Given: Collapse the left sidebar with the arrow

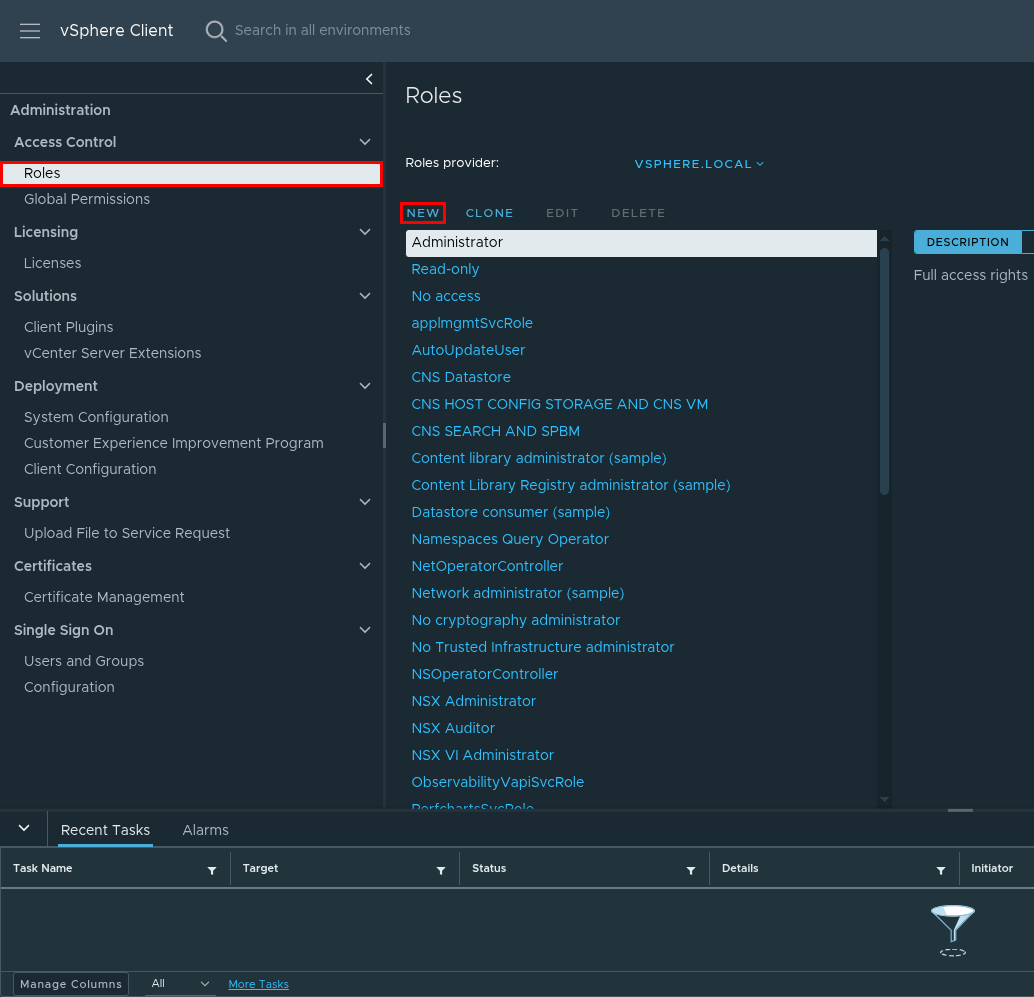Looking at the screenshot, I should pyautogui.click(x=369, y=79).
